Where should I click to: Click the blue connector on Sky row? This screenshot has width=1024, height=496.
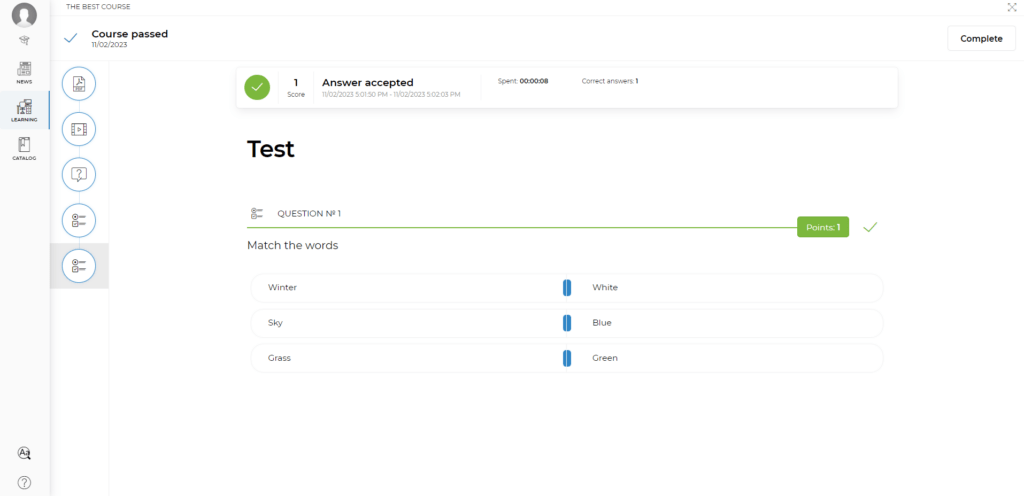coord(567,322)
